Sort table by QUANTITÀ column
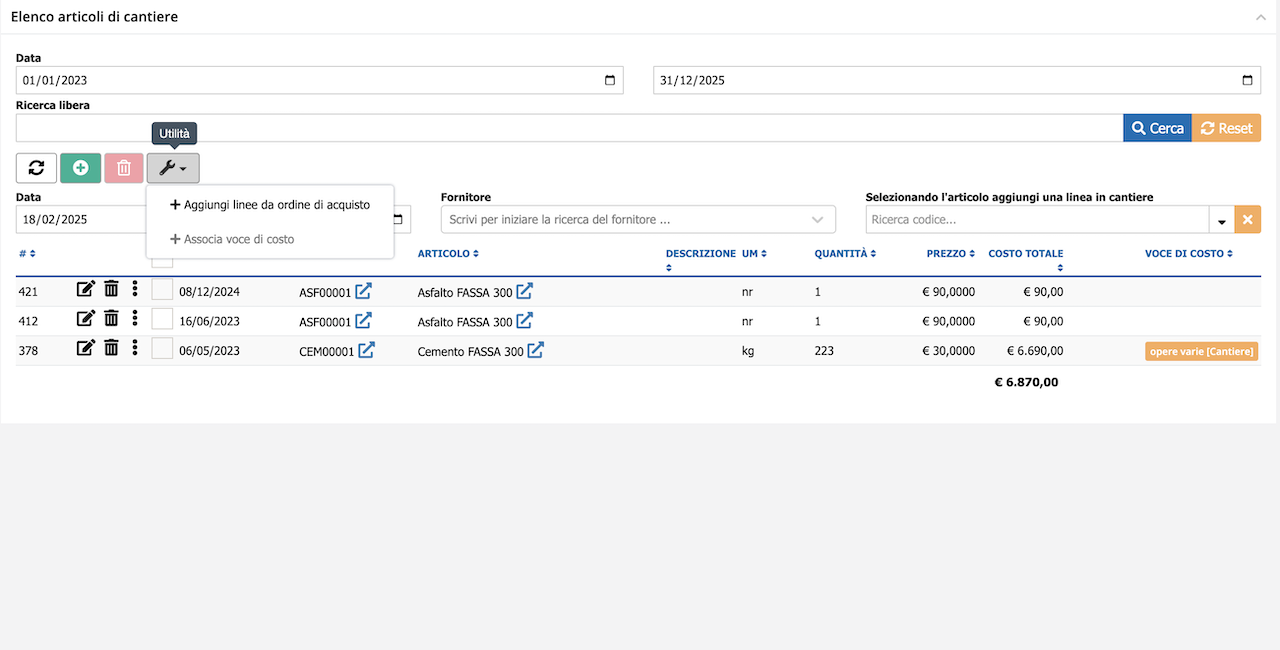Viewport: 1280px width, 650px height. tap(846, 254)
